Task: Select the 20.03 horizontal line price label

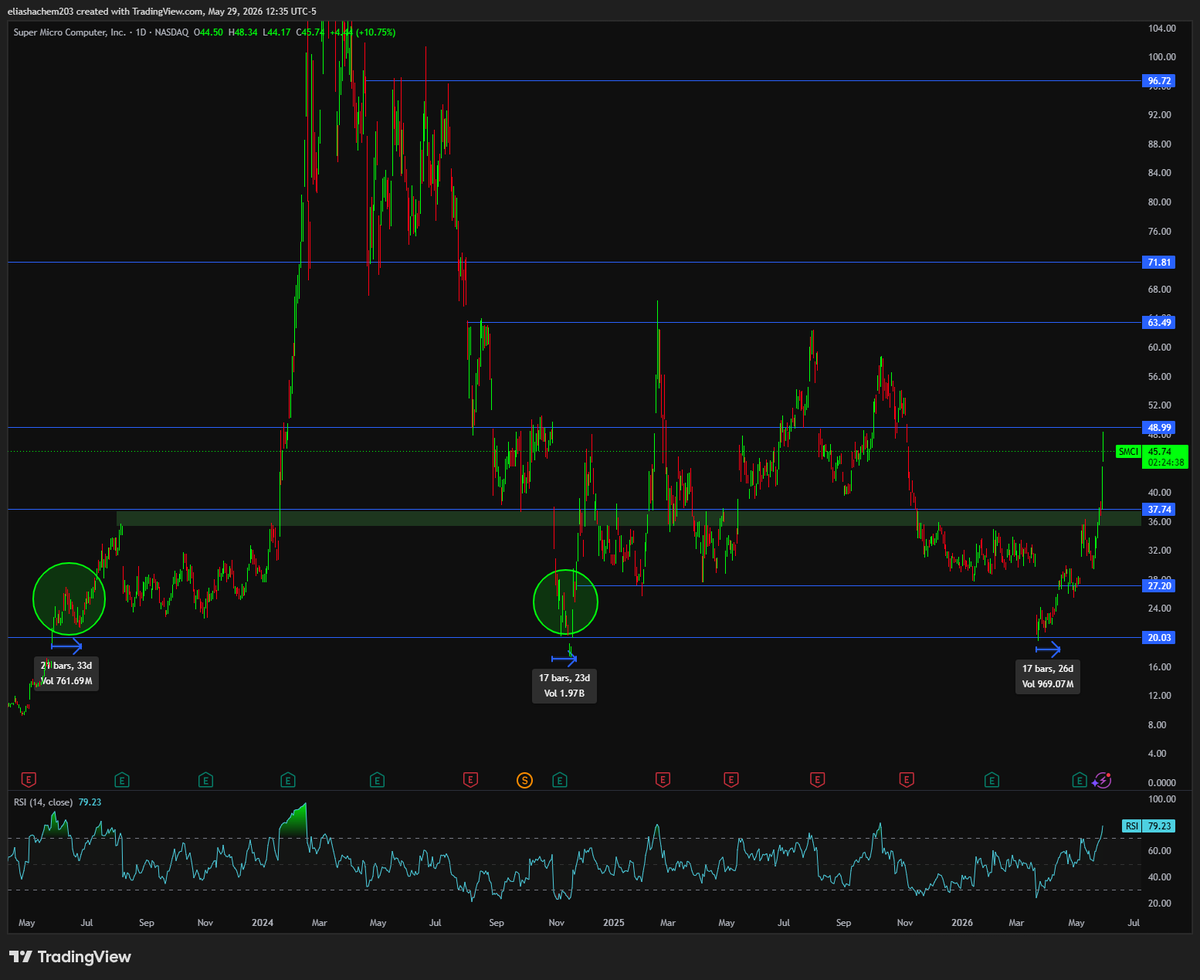Action: pos(1160,637)
